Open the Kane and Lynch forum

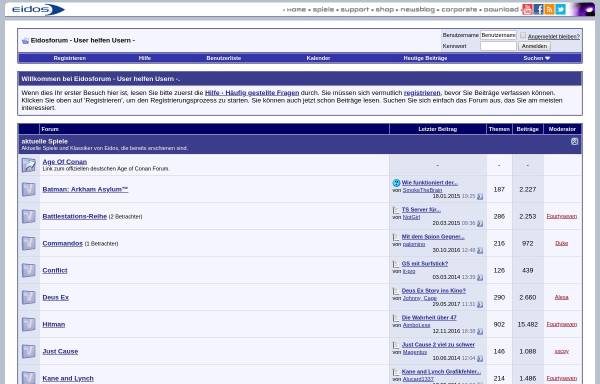click(68, 378)
